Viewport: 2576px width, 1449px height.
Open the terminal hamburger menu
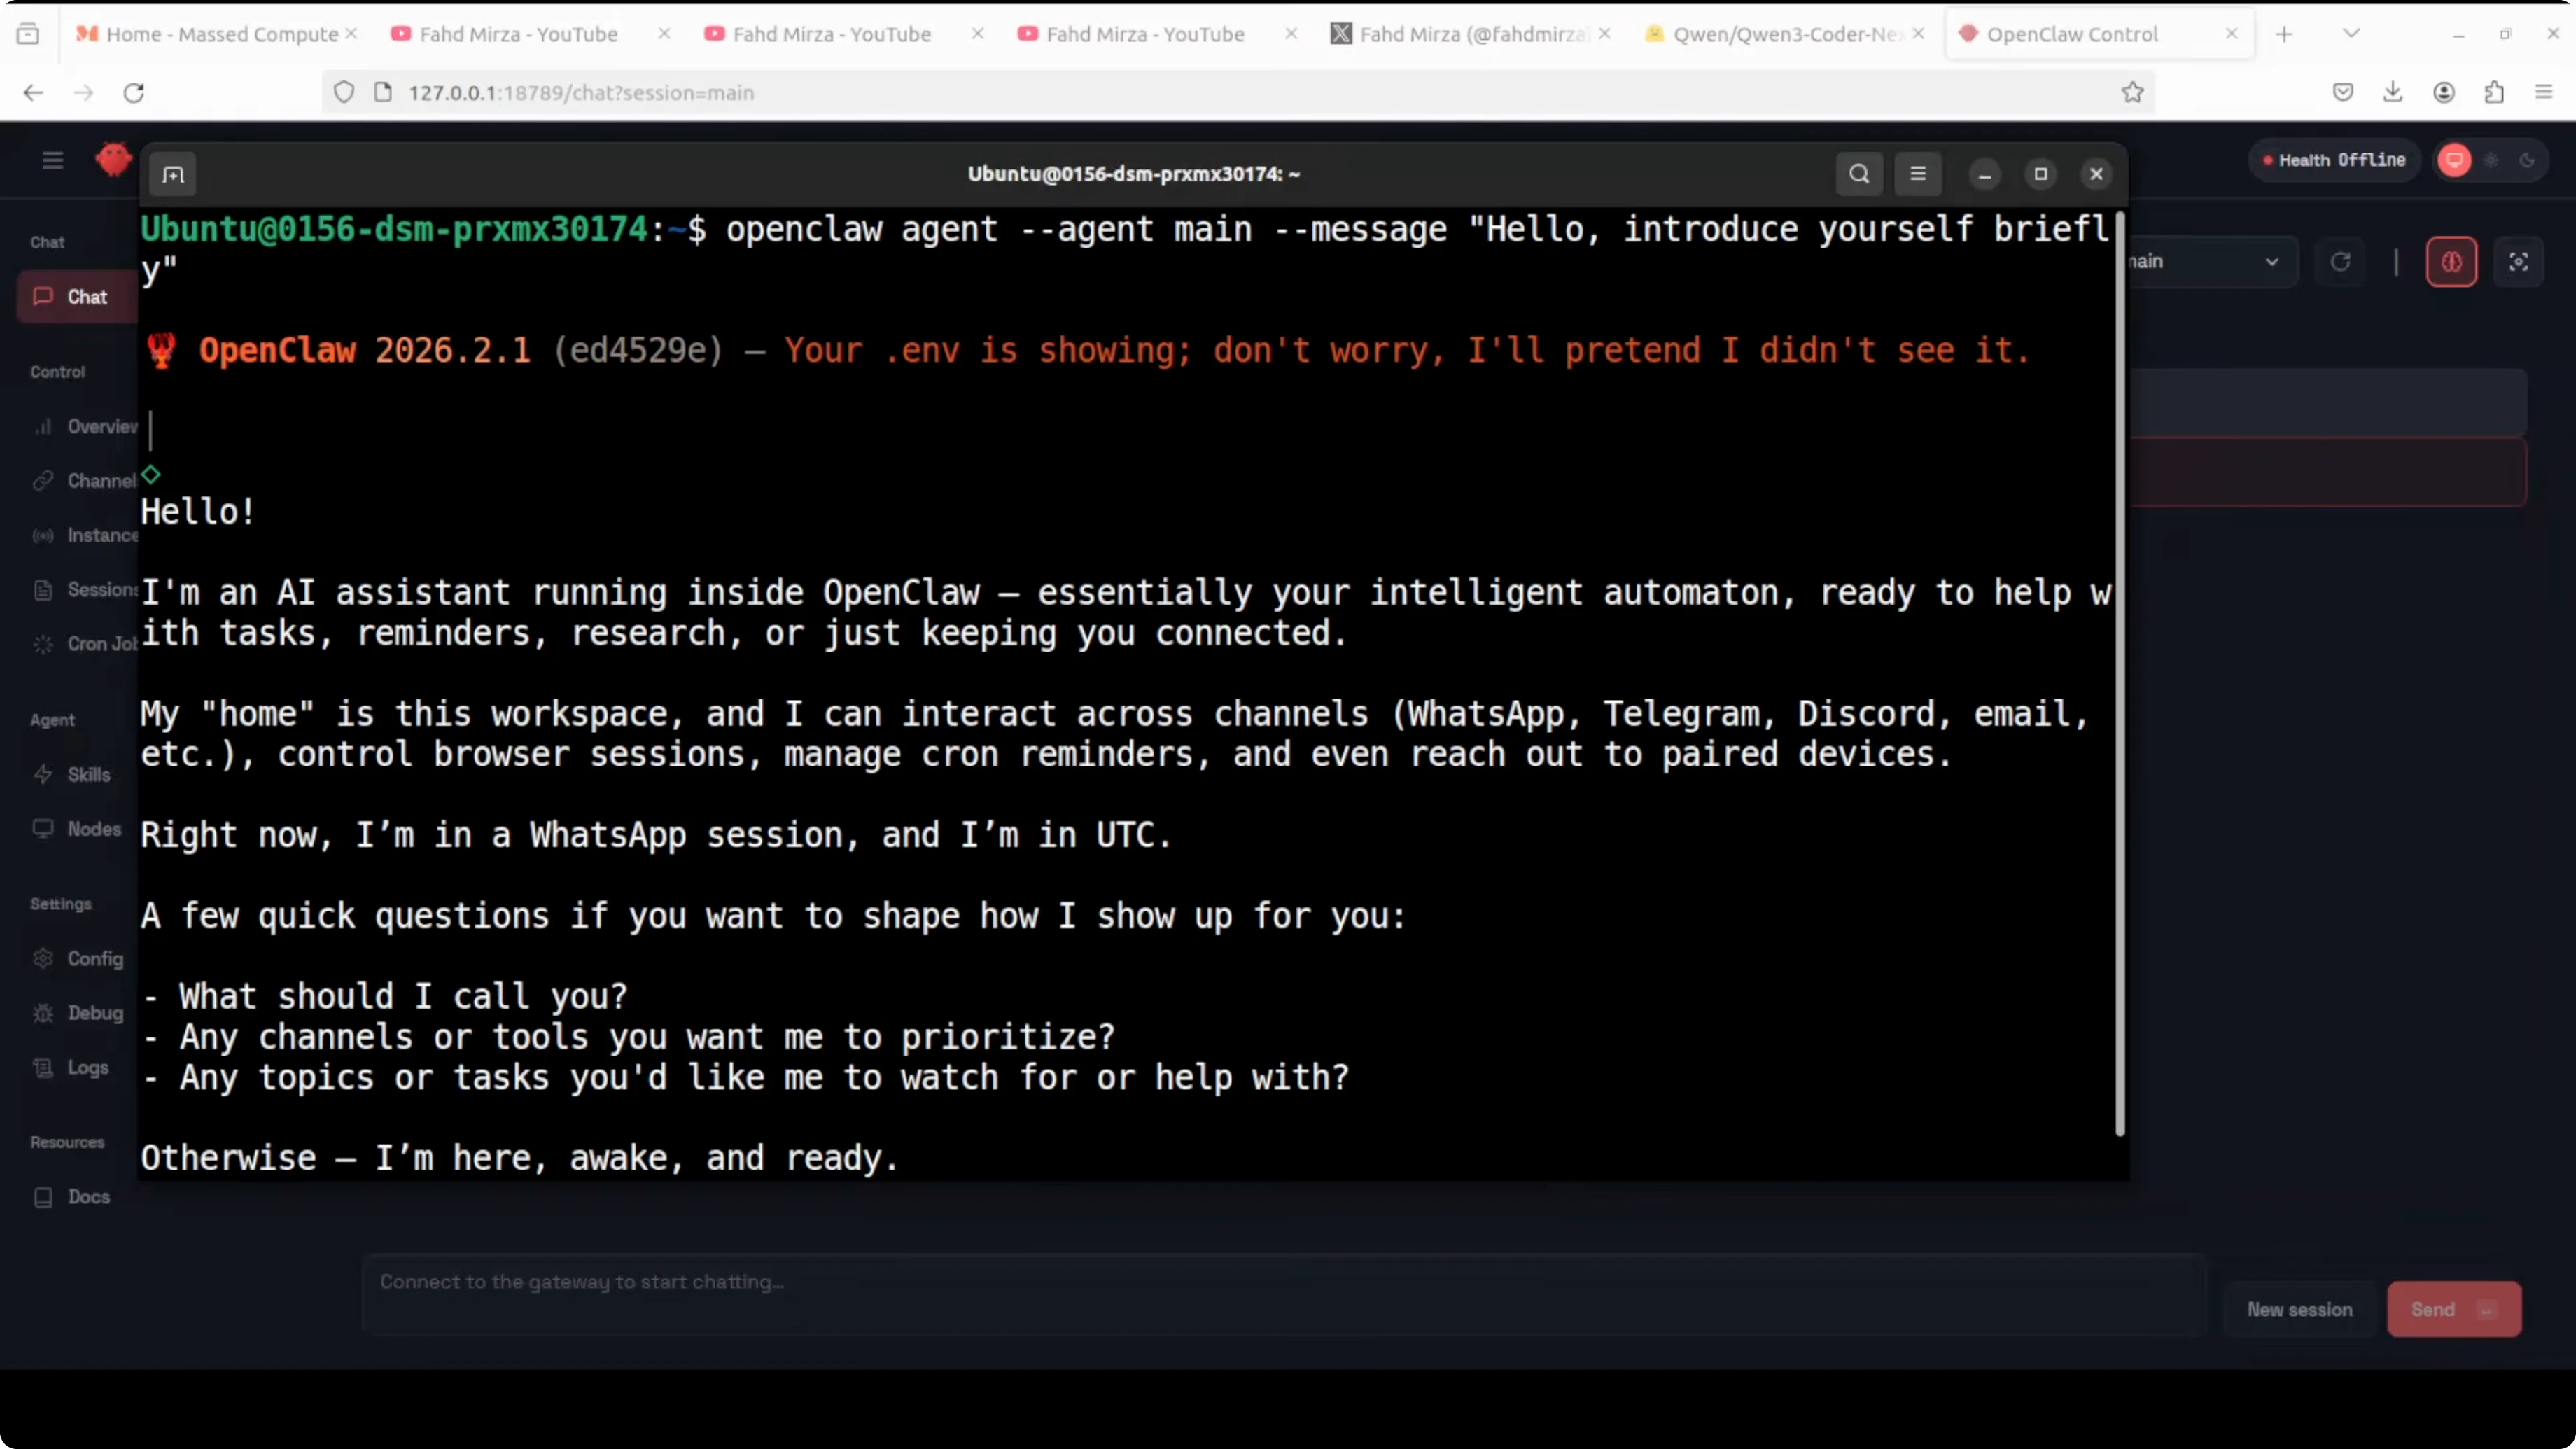1917,174
